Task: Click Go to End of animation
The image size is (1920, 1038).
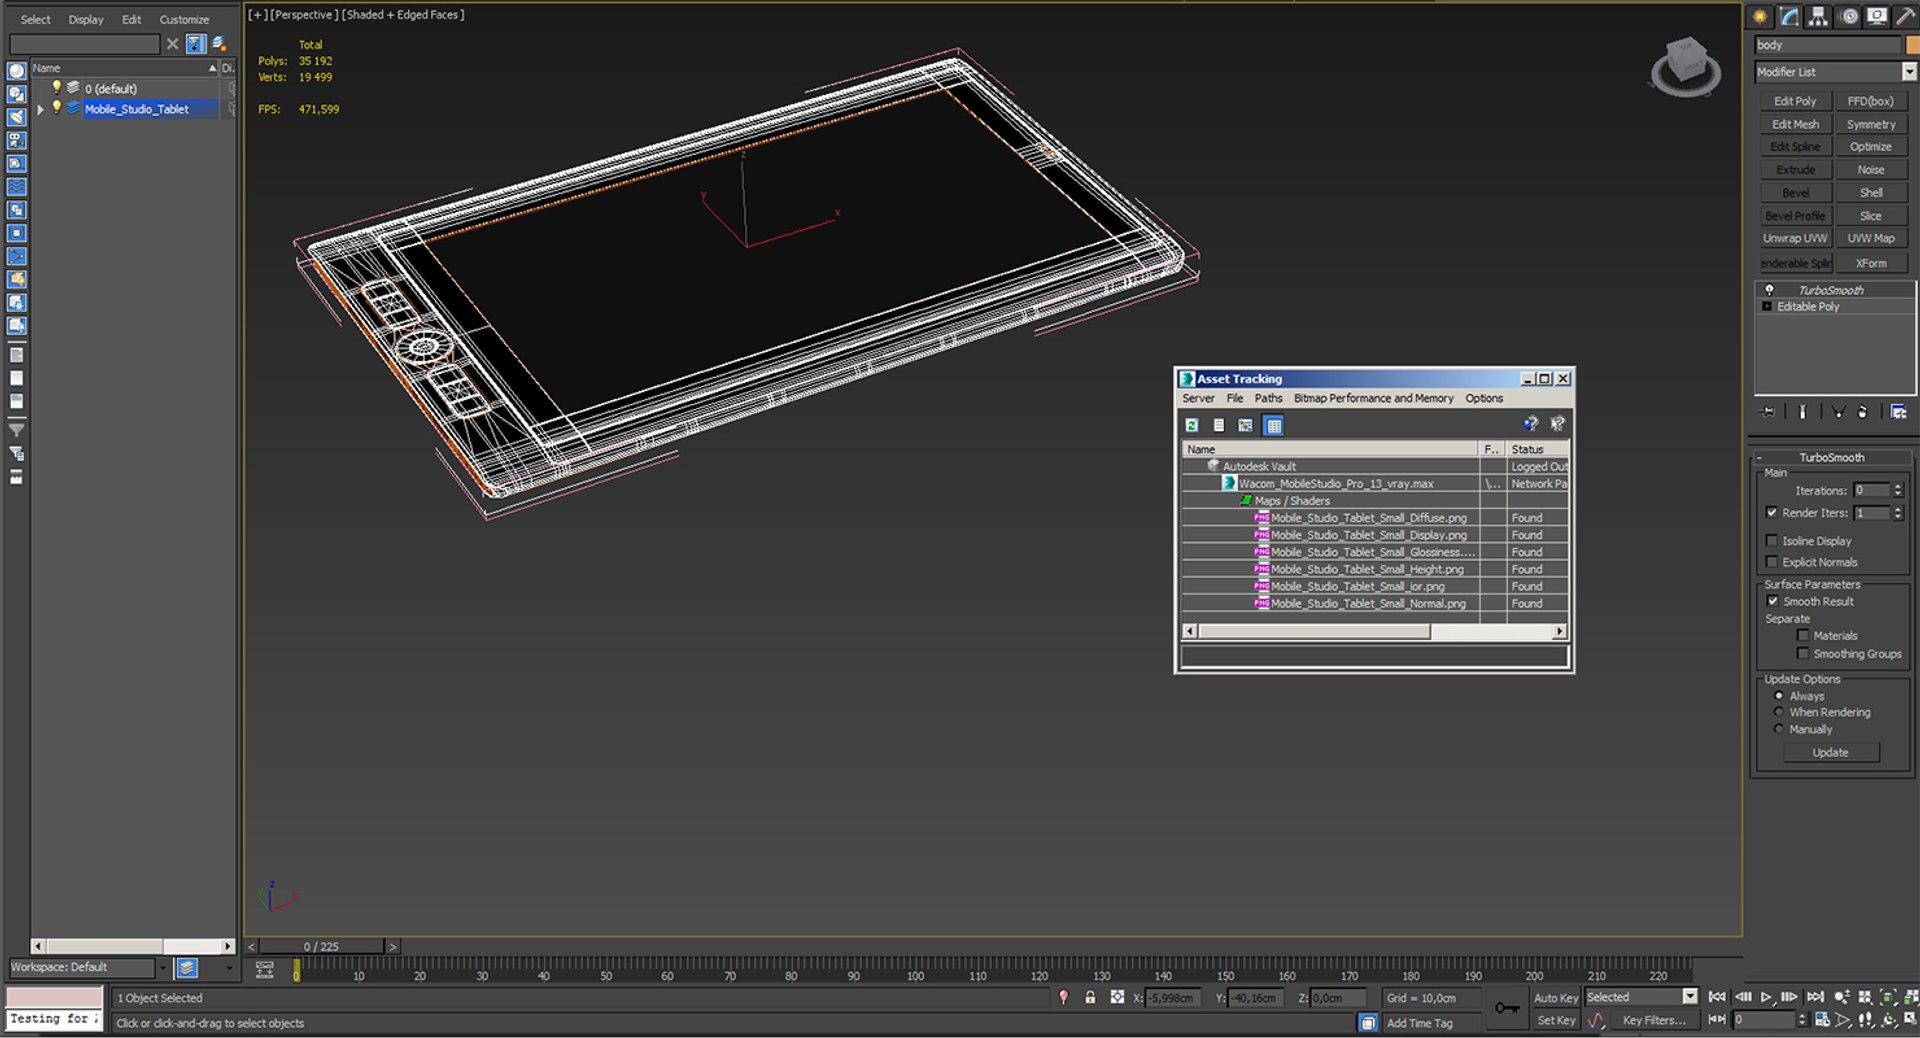Action: coord(1815,997)
